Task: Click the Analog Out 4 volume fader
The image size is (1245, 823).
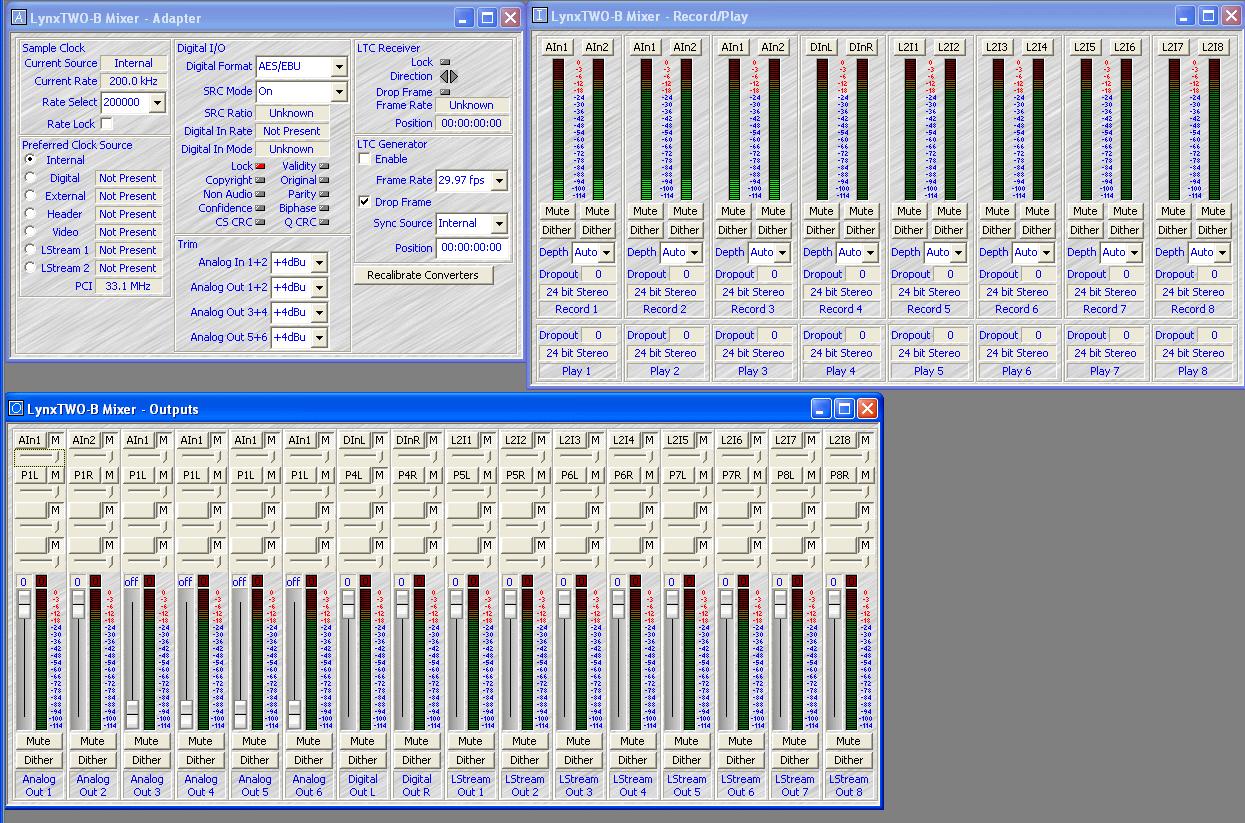Action: click(187, 714)
